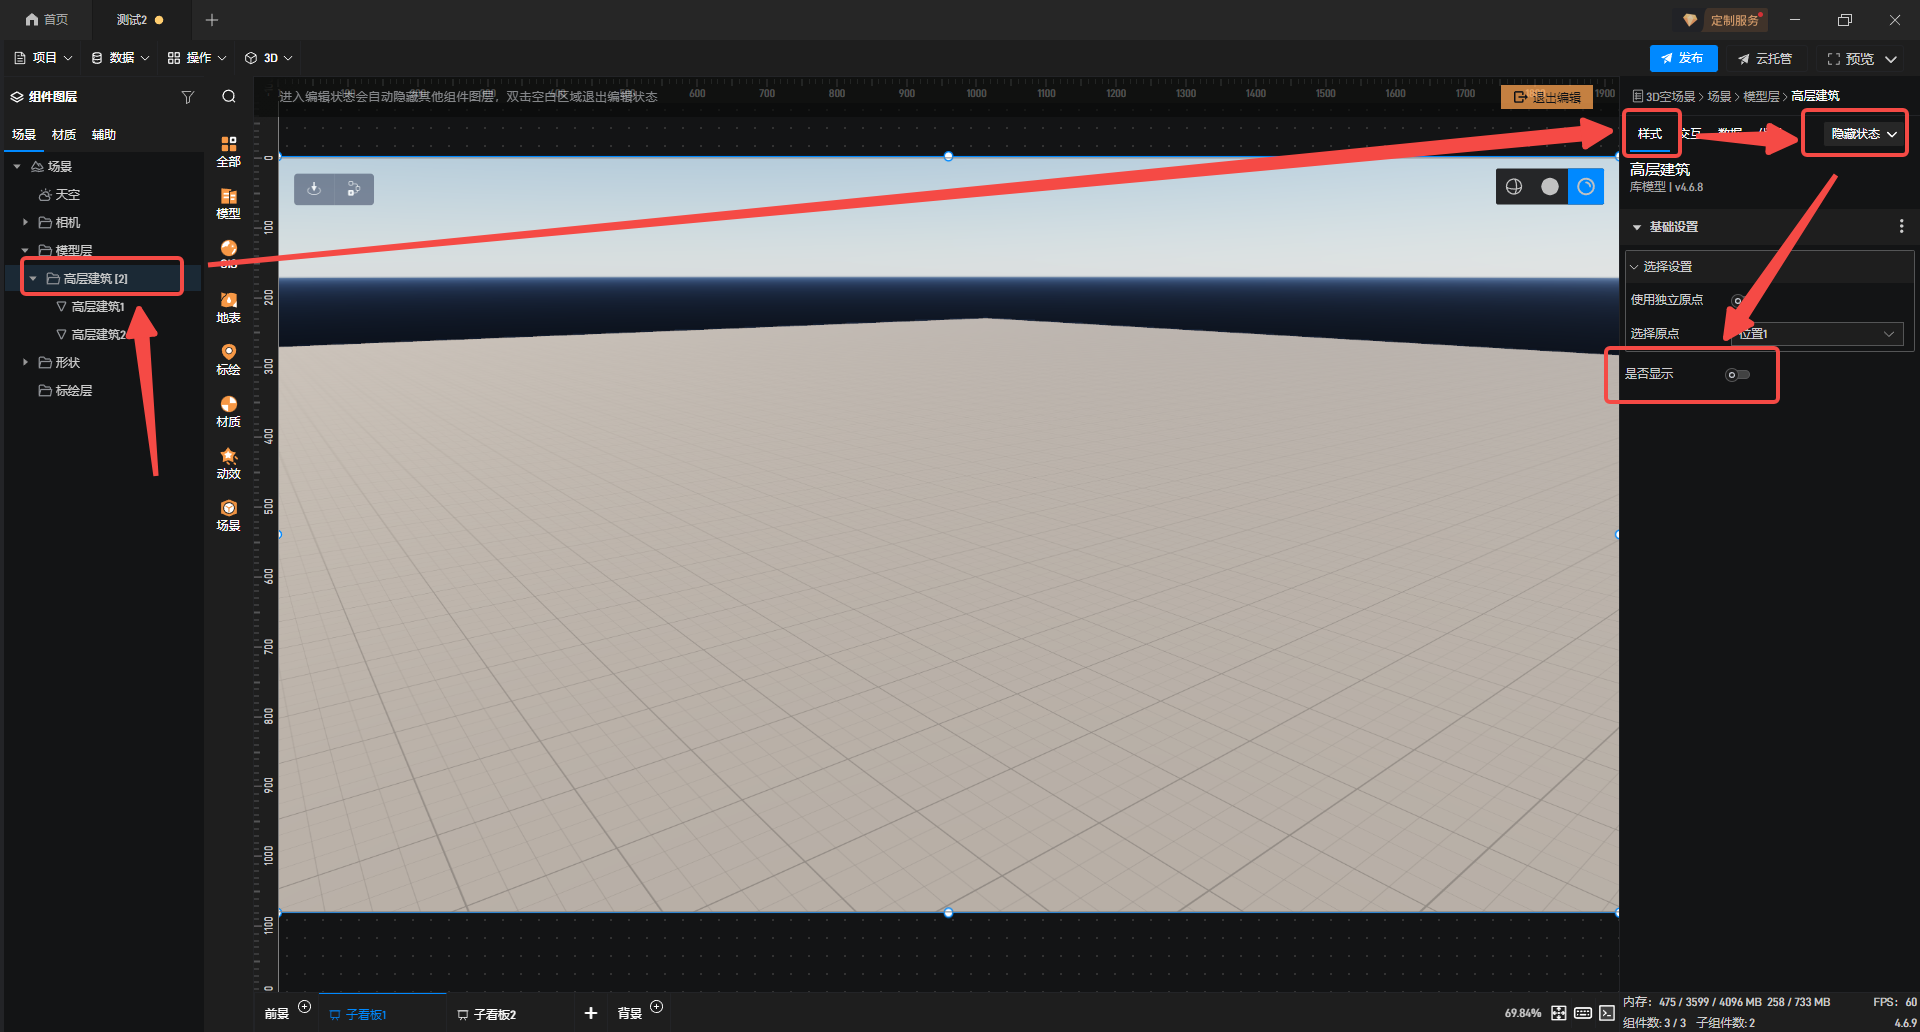Collapse the 基础设置 section
The image size is (1920, 1032).
(1637, 227)
